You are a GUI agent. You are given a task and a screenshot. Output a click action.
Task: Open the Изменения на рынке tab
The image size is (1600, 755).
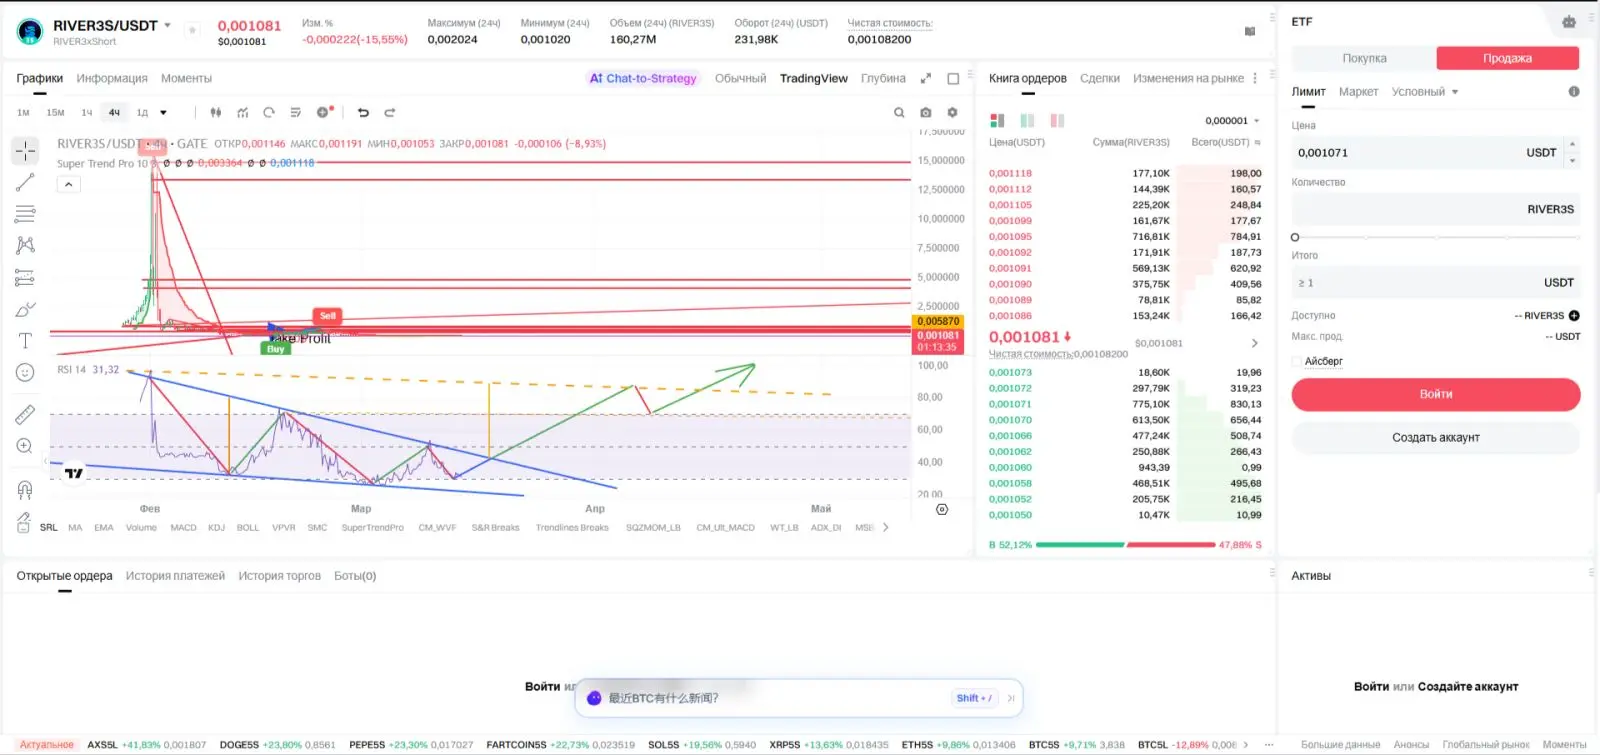click(1188, 78)
